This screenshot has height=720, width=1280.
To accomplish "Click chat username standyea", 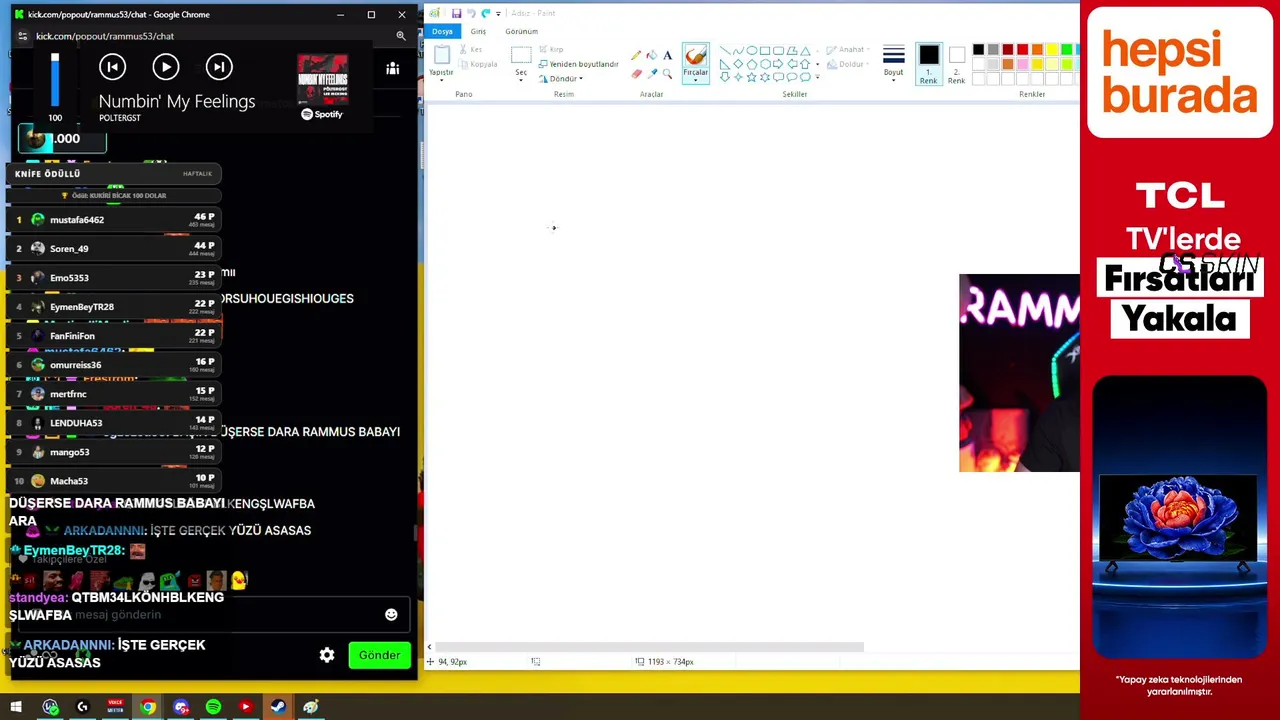I will pyautogui.click(x=38, y=598).
